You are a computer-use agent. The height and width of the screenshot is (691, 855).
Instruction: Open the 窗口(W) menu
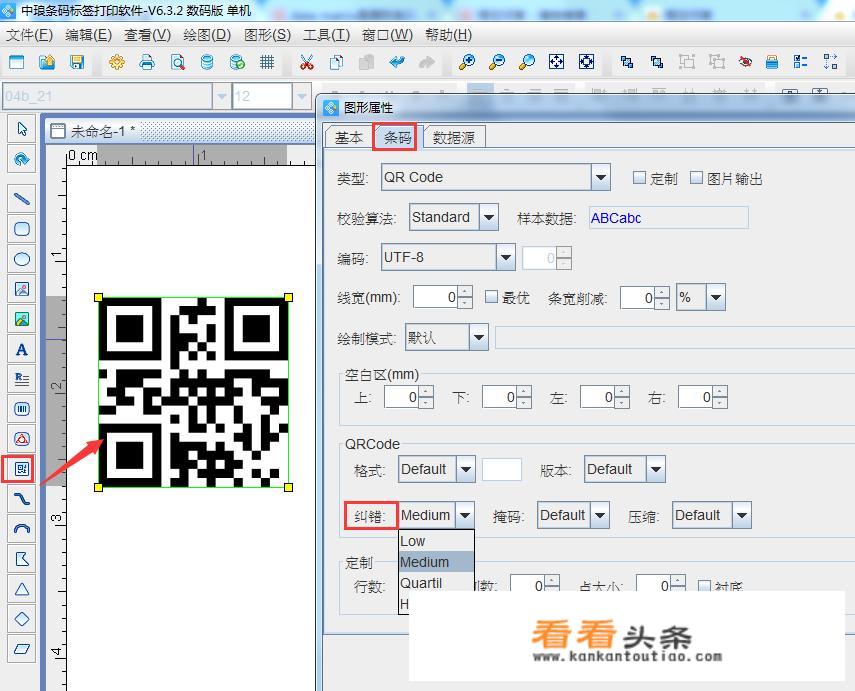click(x=387, y=35)
